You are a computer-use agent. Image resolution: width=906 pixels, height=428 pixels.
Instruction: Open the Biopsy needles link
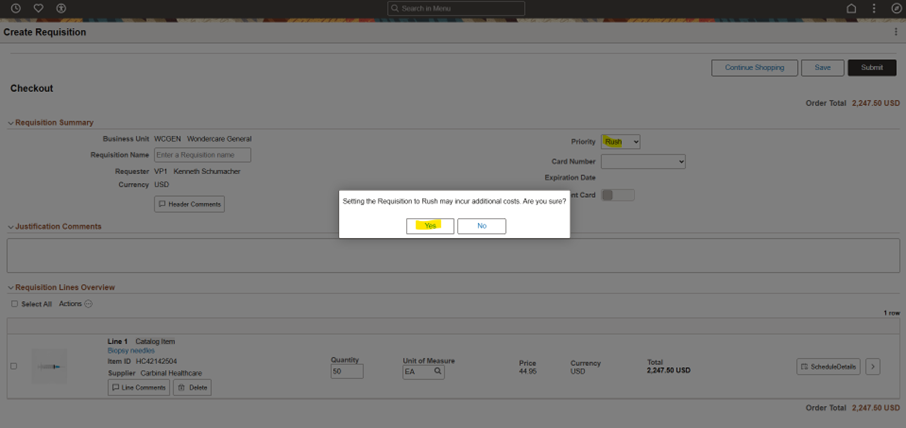pyautogui.click(x=131, y=350)
